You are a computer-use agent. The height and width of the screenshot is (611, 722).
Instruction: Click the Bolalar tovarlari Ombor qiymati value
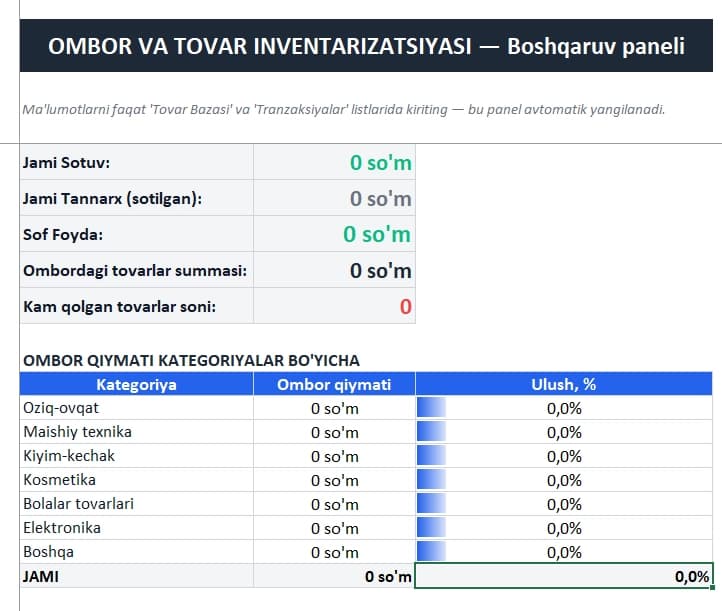[334, 504]
